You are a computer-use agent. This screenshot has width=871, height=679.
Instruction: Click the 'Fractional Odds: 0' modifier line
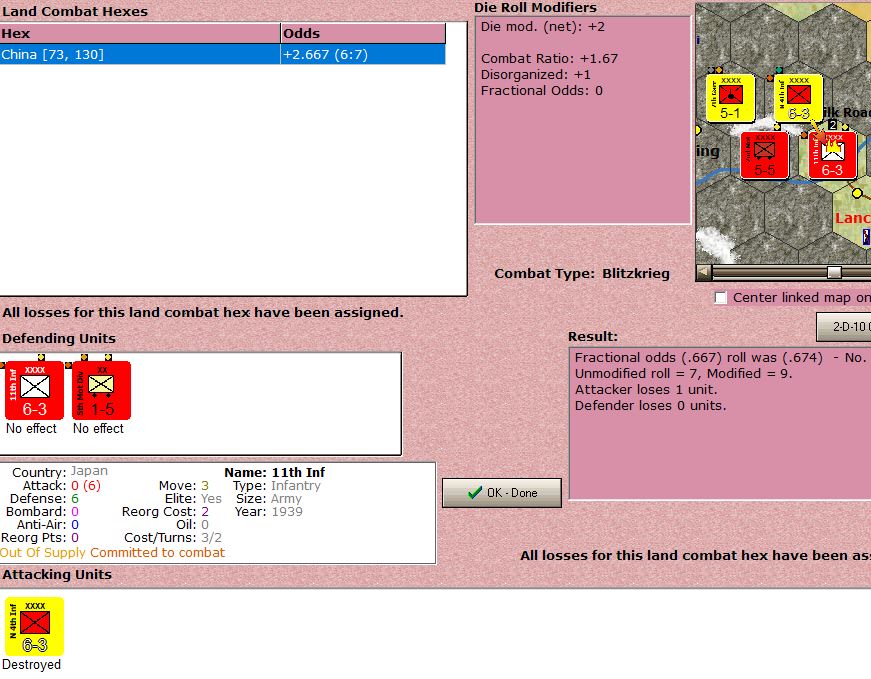(542, 91)
